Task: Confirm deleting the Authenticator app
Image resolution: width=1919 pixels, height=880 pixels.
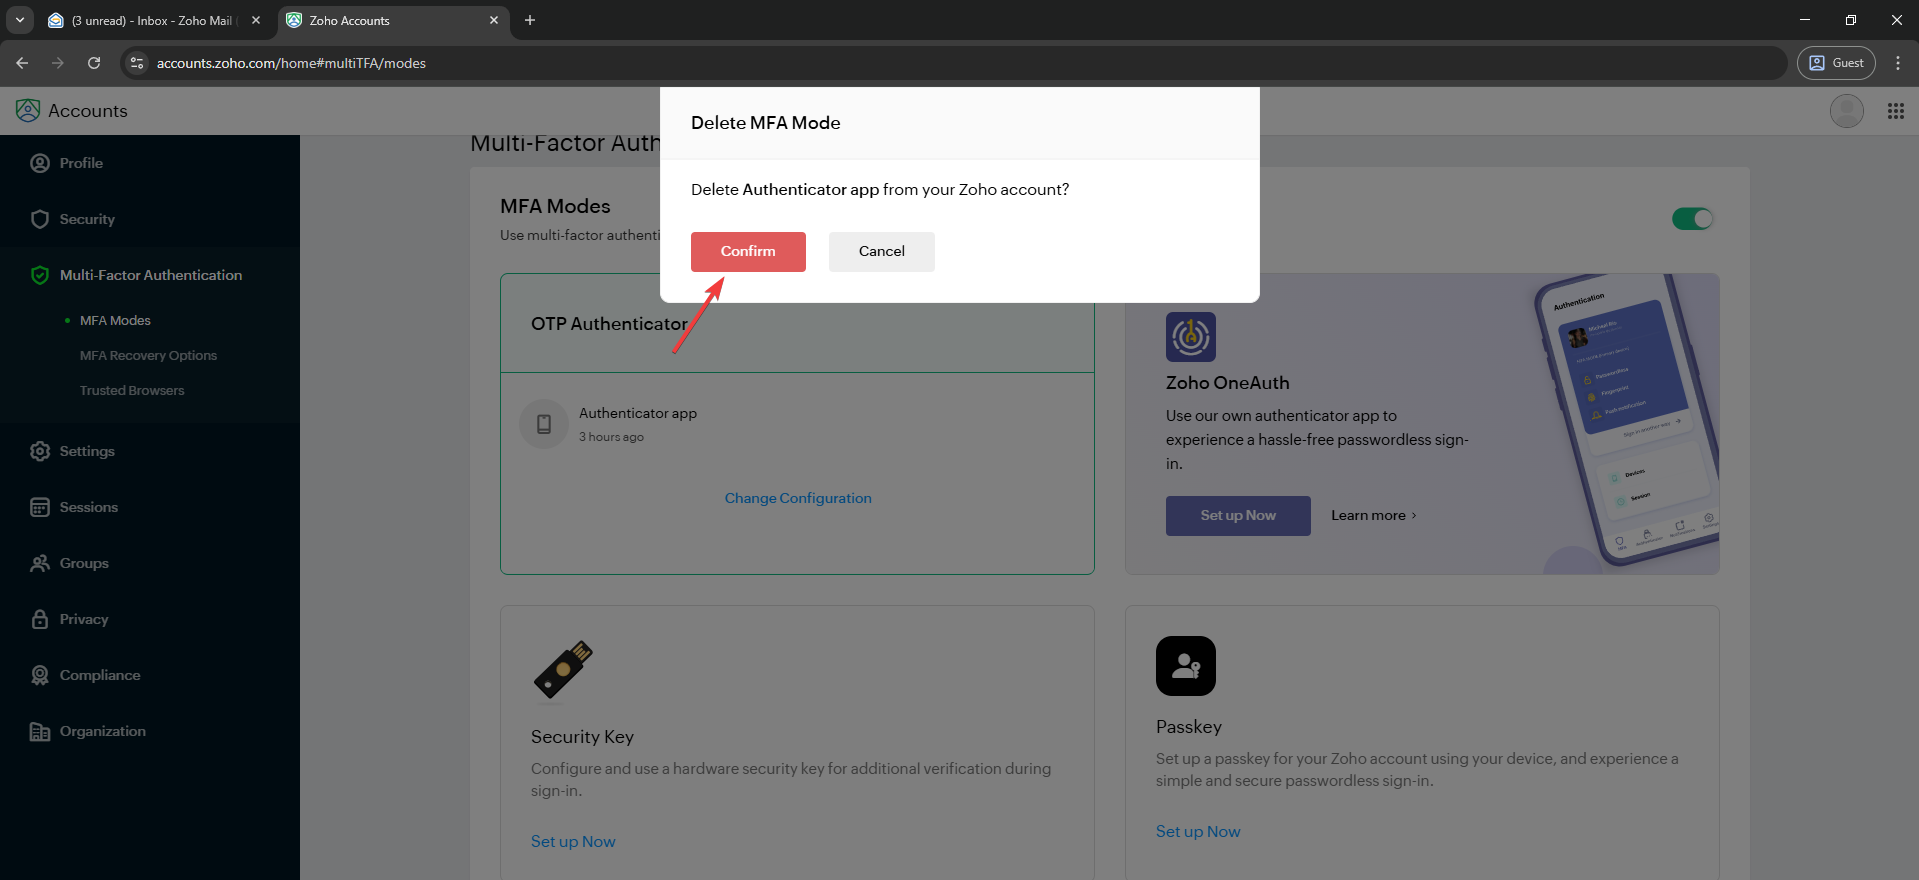Action: point(747,252)
